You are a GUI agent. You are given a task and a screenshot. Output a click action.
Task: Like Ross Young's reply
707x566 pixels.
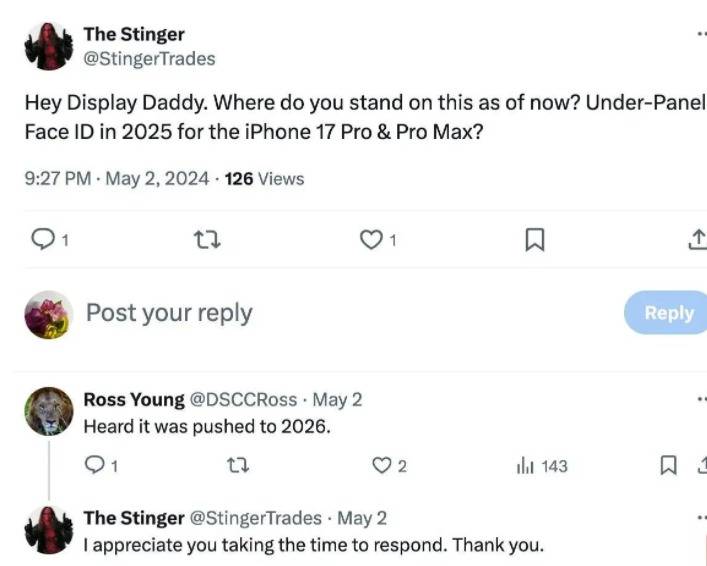pos(381,465)
